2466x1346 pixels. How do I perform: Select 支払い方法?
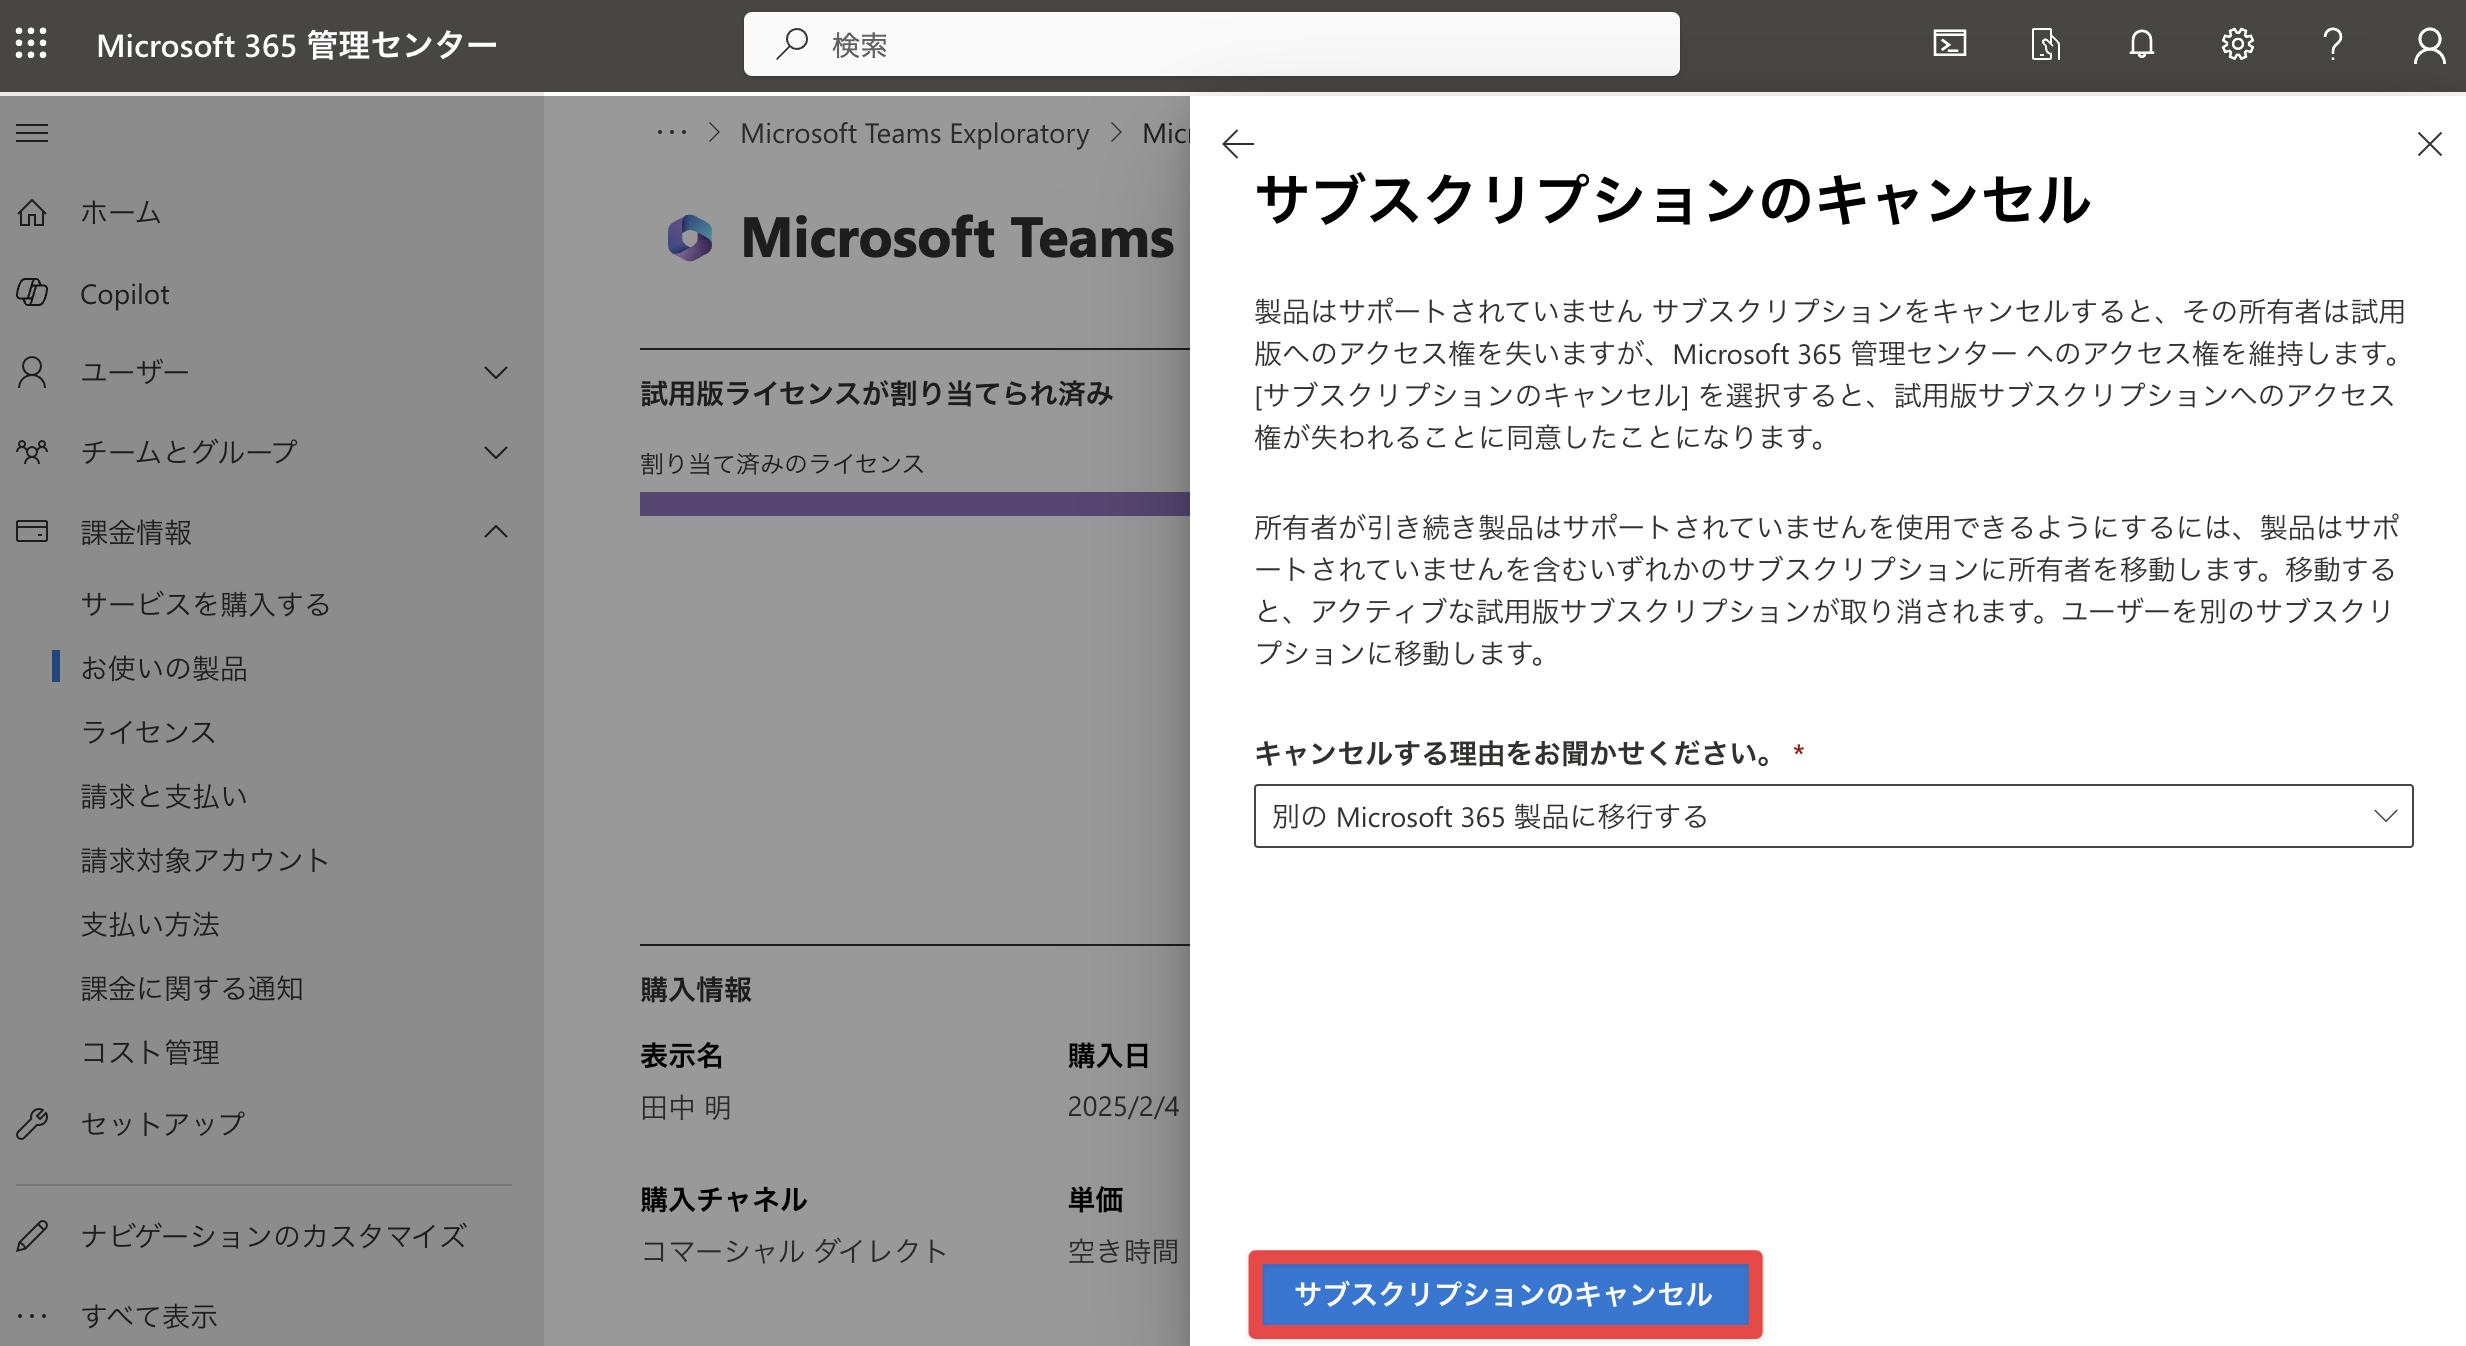[150, 924]
